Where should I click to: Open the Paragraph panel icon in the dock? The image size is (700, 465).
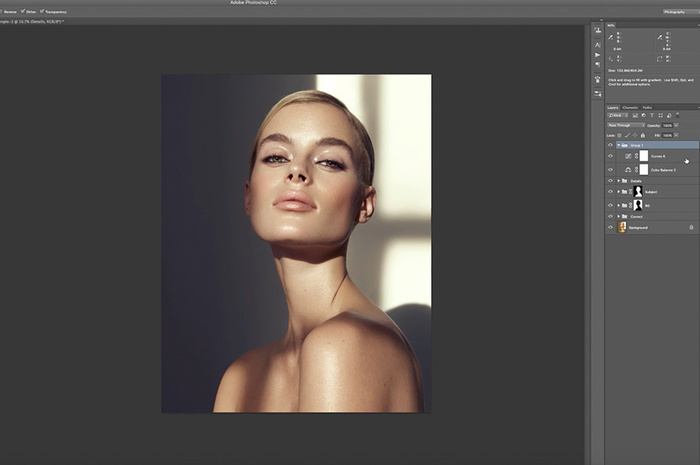coord(597,64)
